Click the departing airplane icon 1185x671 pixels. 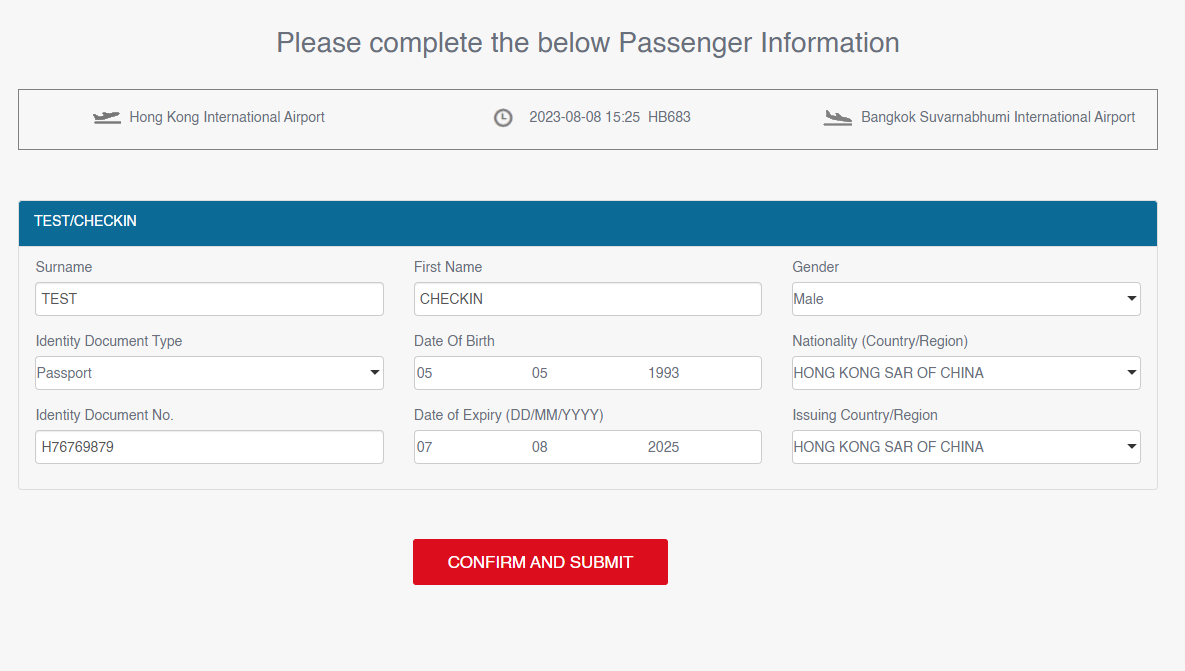(107, 117)
